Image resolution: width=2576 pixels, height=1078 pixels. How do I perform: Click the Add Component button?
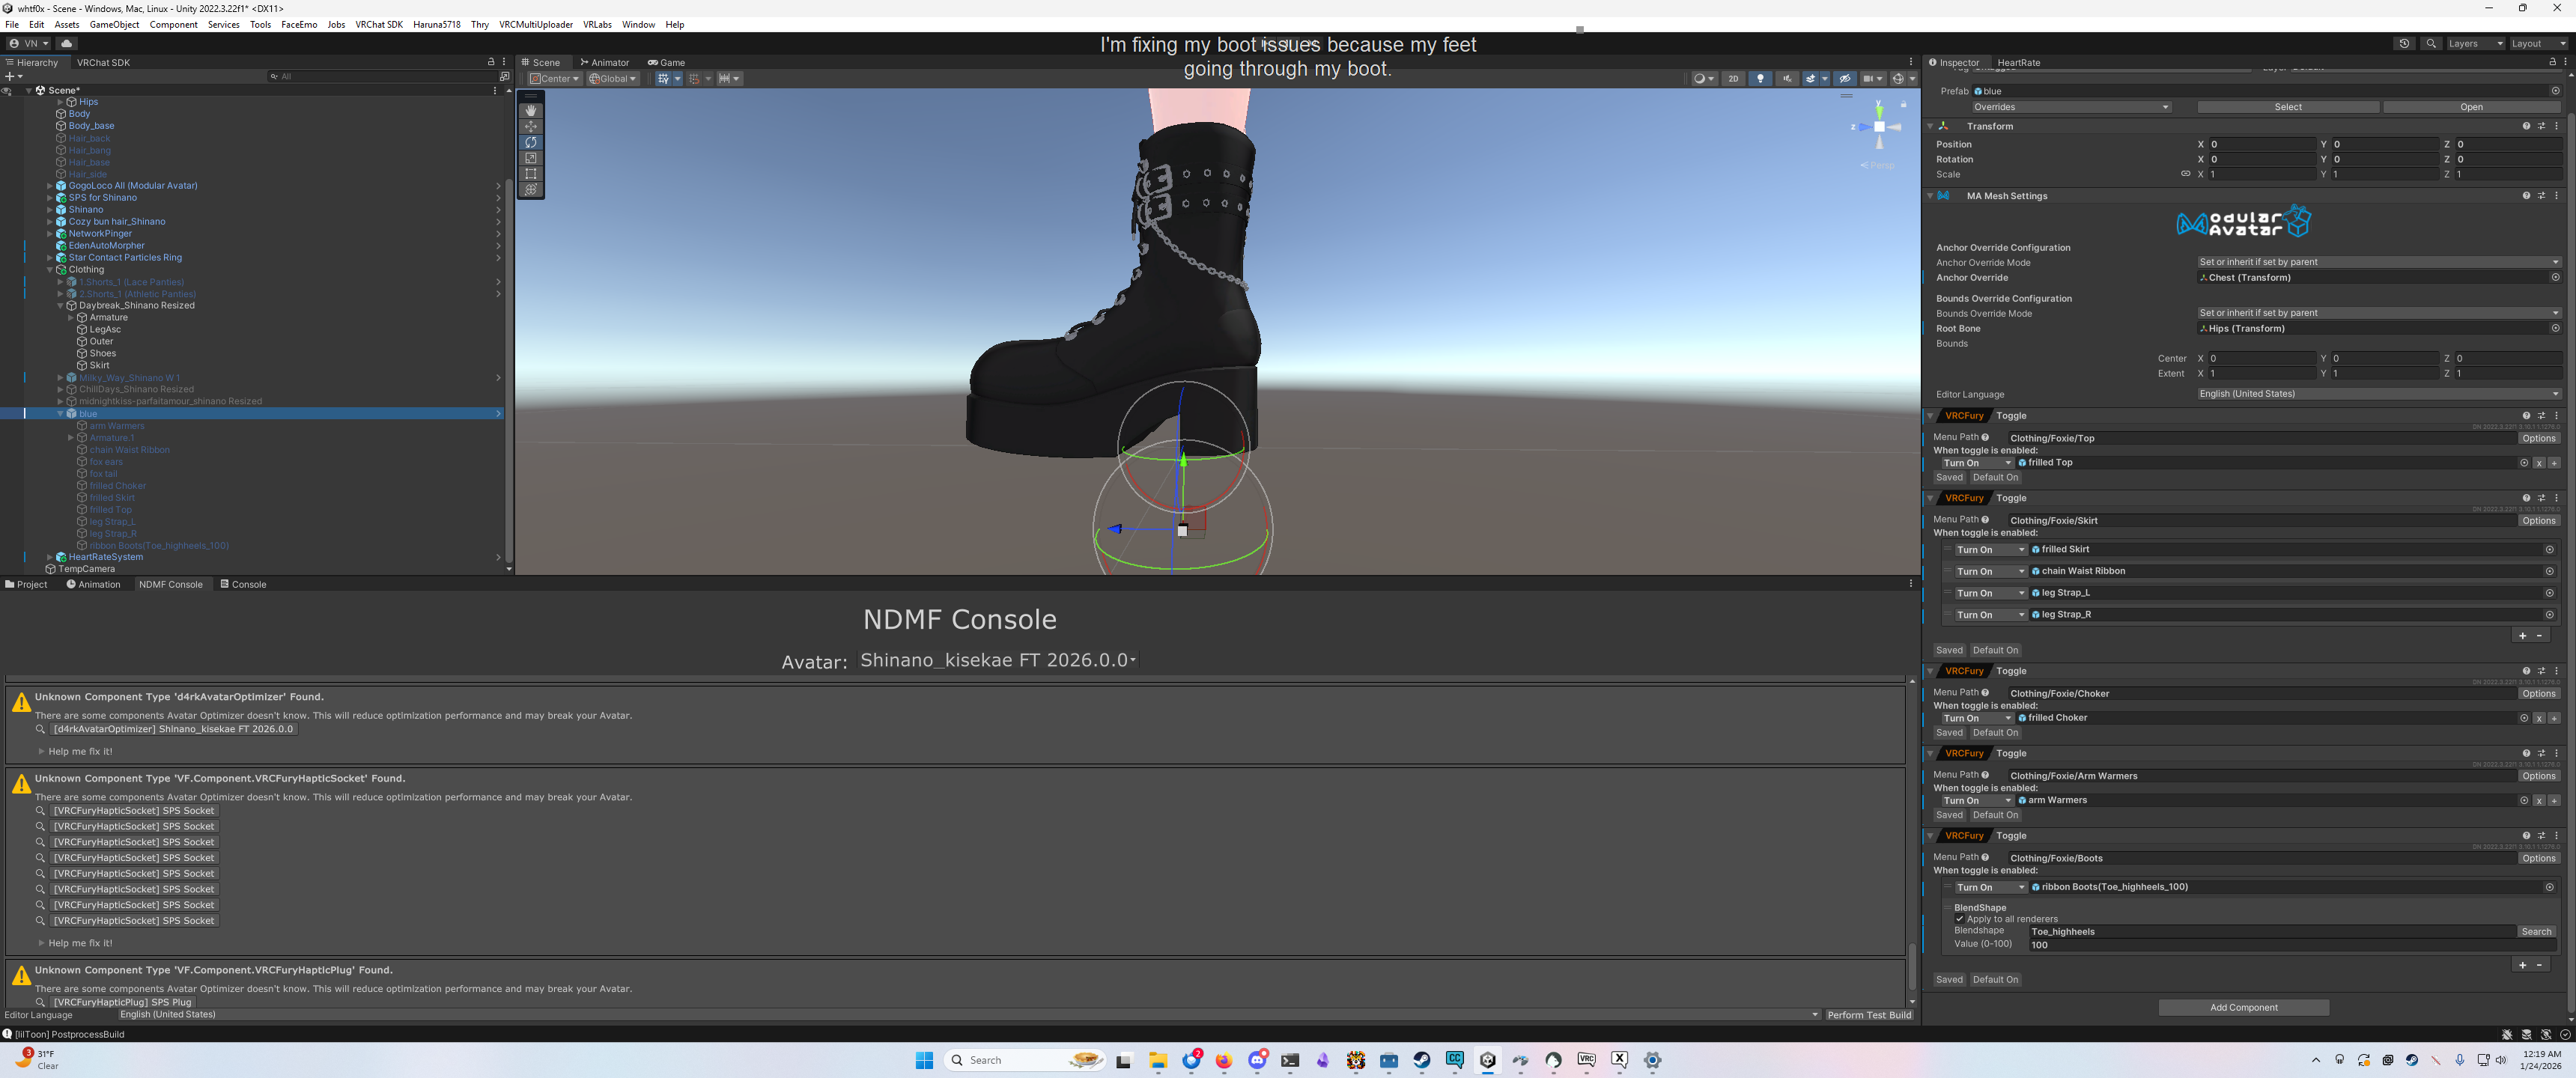2243,1007
